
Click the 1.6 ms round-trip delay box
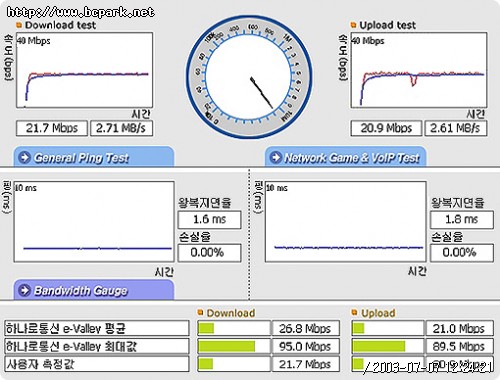click(x=210, y=220)
